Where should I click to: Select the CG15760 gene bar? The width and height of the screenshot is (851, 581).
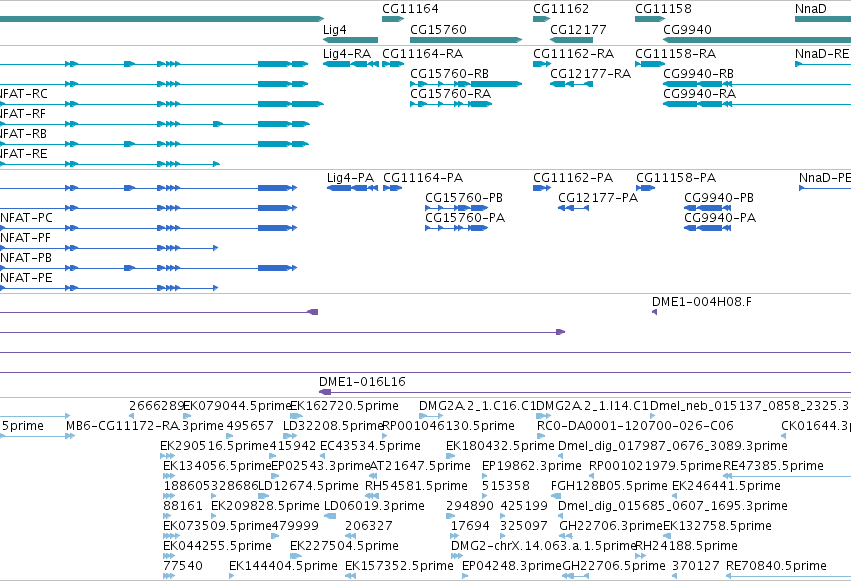point(466,40)
